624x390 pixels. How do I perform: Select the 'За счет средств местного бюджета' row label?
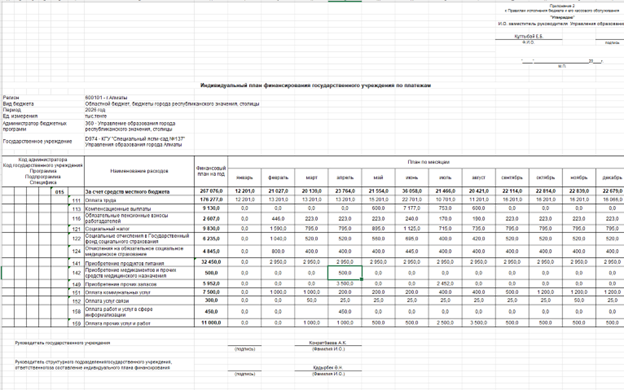pyautogui.click(x=139, y=192)
